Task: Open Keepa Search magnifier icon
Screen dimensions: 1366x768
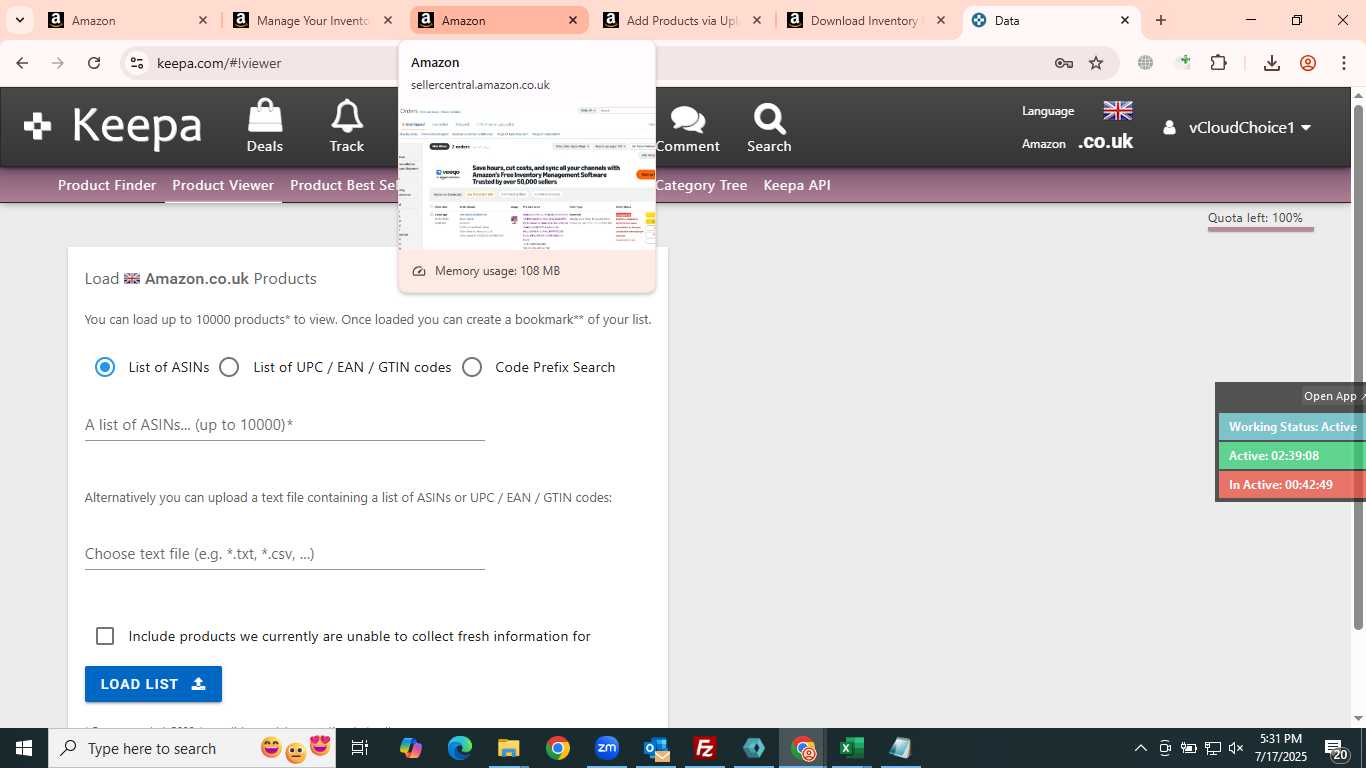Action: coord(769,126)
